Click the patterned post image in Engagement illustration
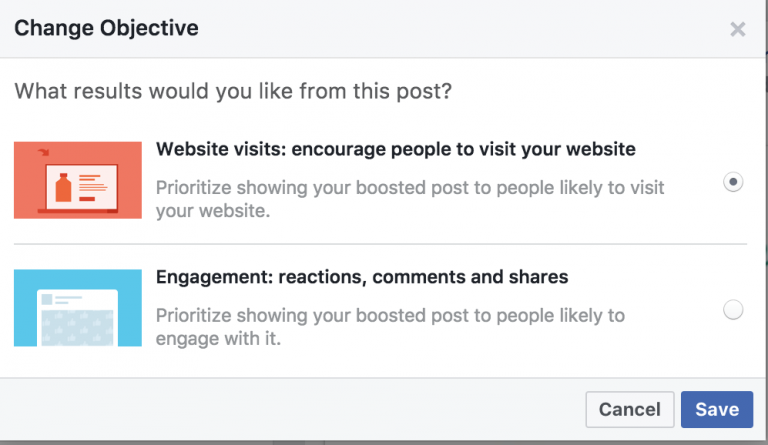Image resolution: width=768 pixels, height=445 pixels. [x=78, y=329]
